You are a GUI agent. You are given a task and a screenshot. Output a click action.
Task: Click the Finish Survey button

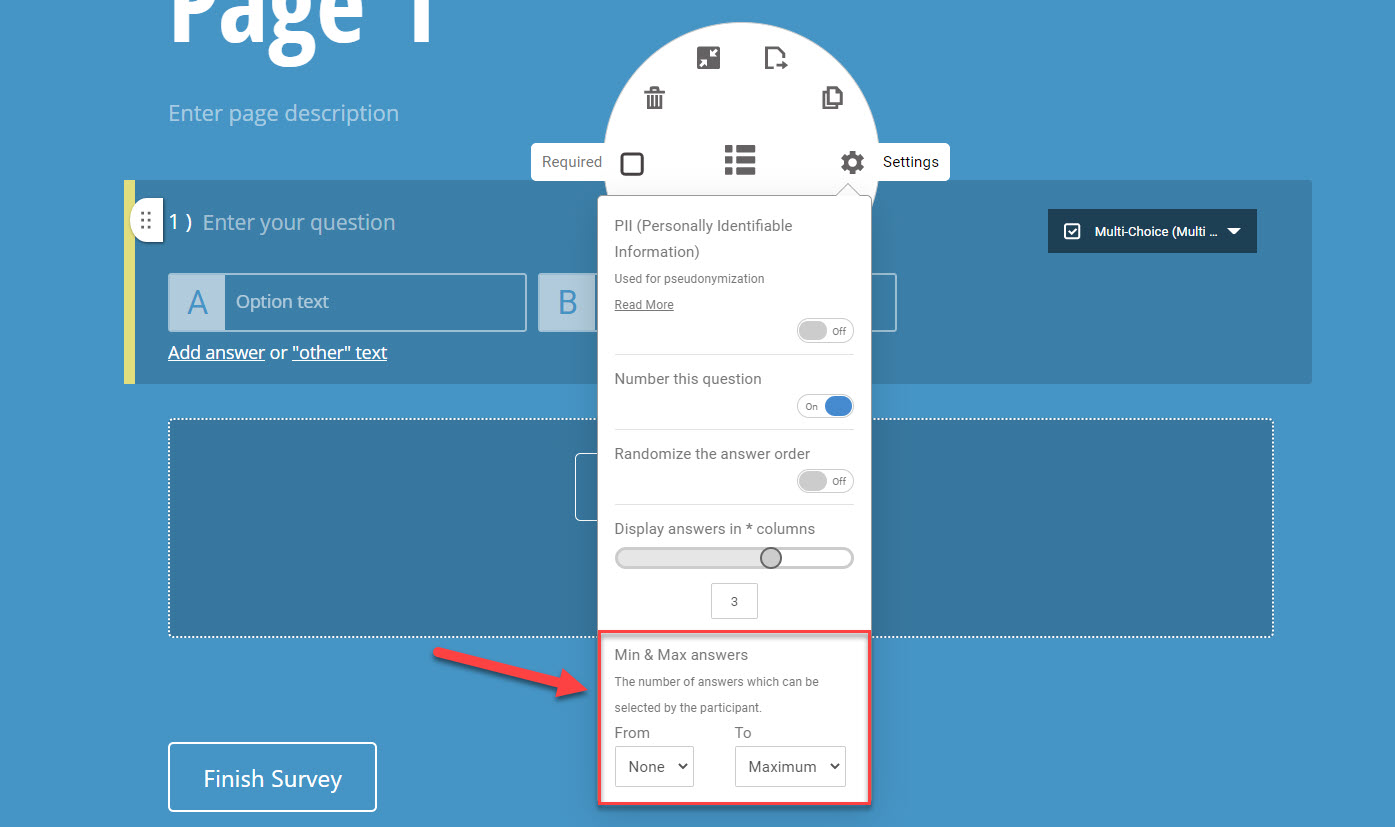point(272,776)
